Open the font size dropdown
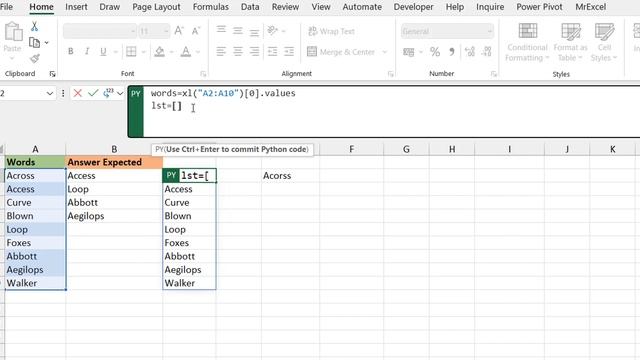This screenshot has height=360, width=640. 166,31
